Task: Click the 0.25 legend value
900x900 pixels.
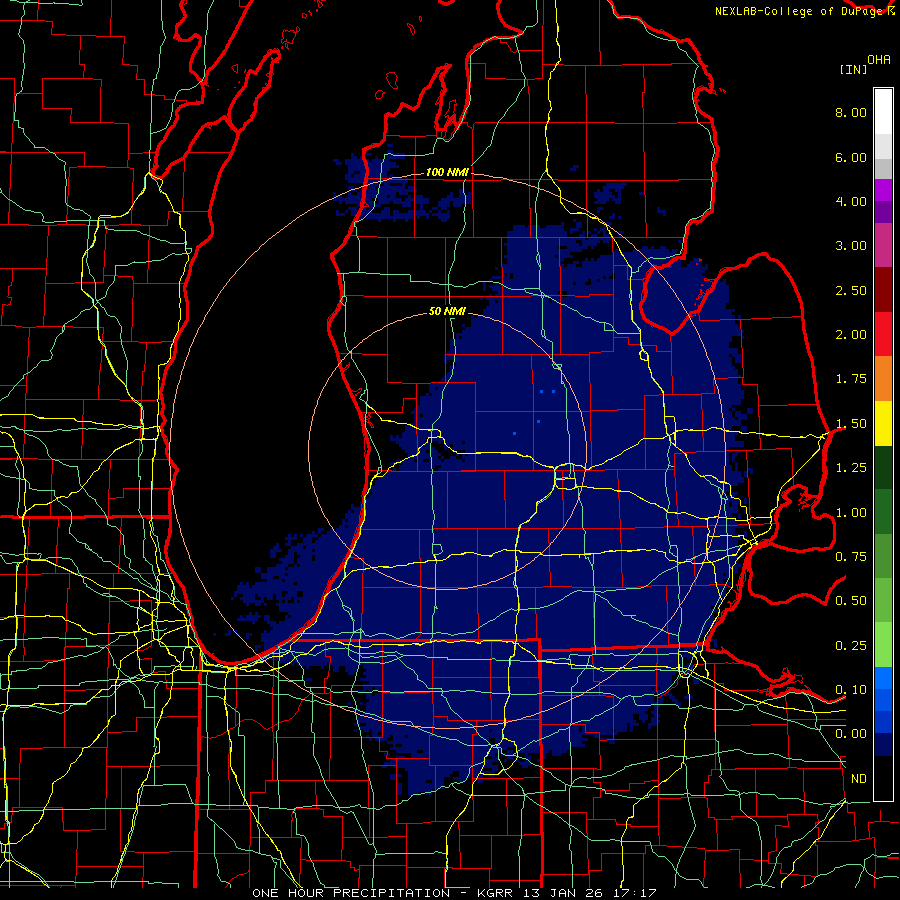Action: [851, 646]
